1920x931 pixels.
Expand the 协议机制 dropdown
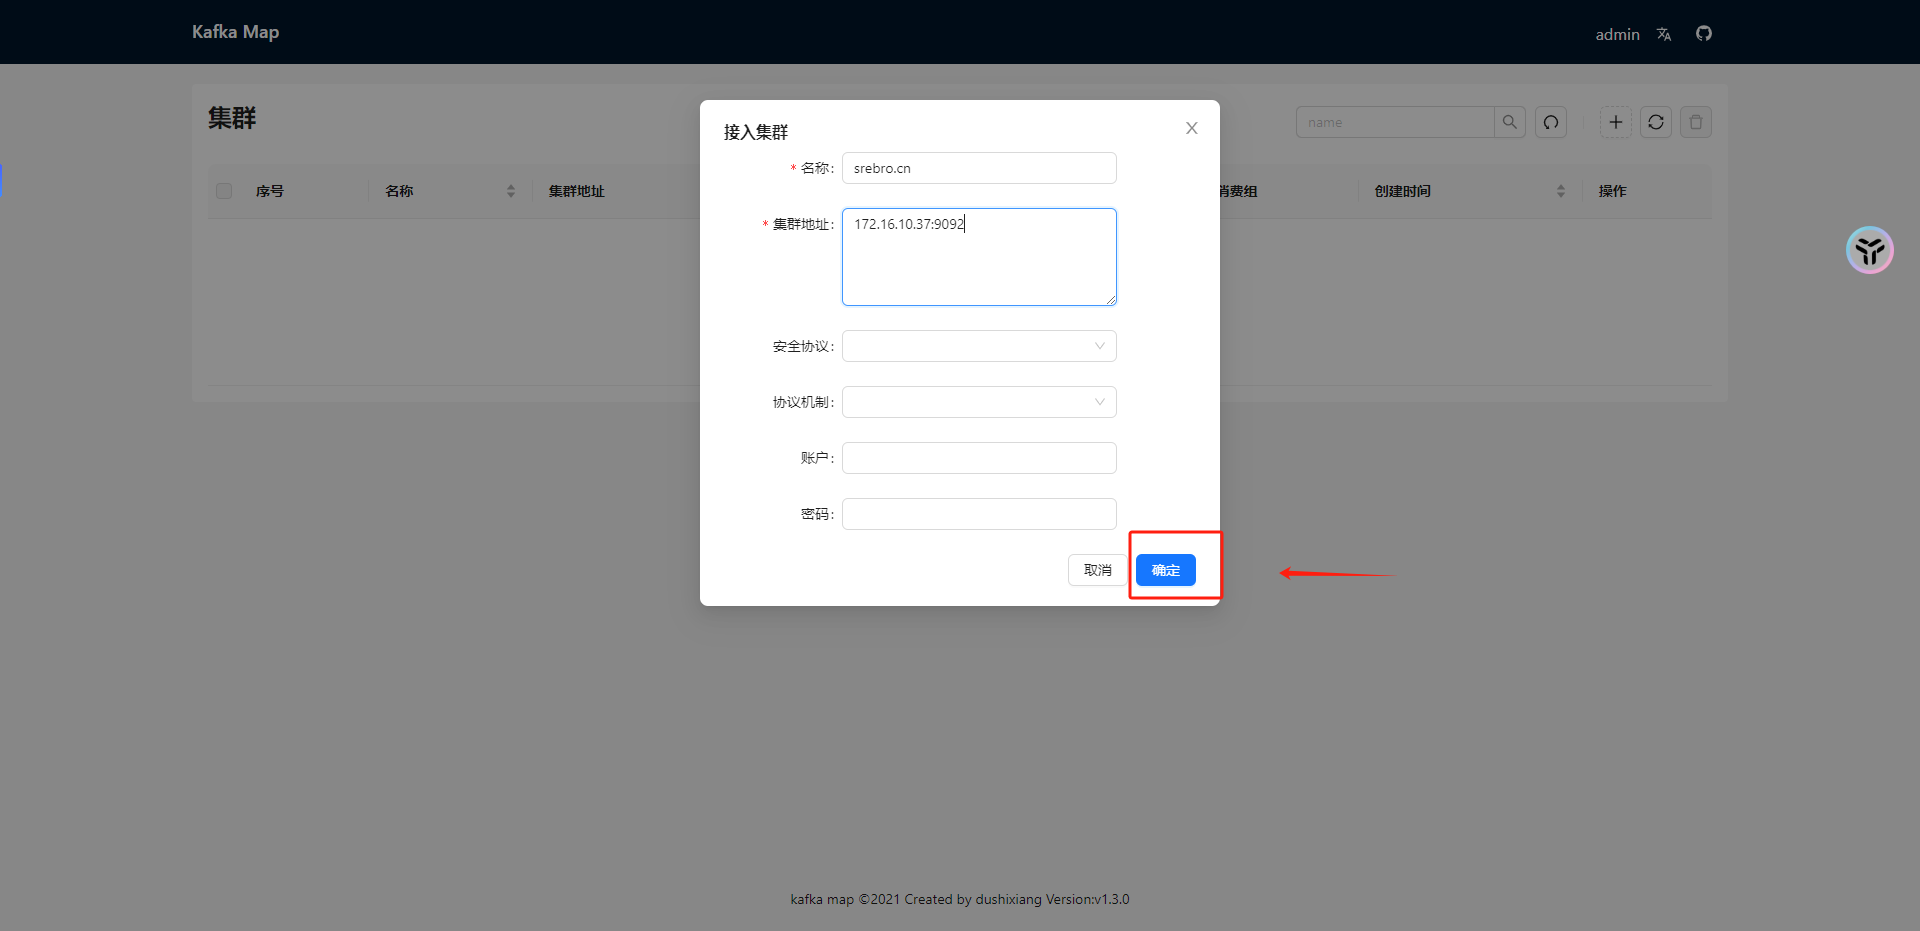click(979, 402)
